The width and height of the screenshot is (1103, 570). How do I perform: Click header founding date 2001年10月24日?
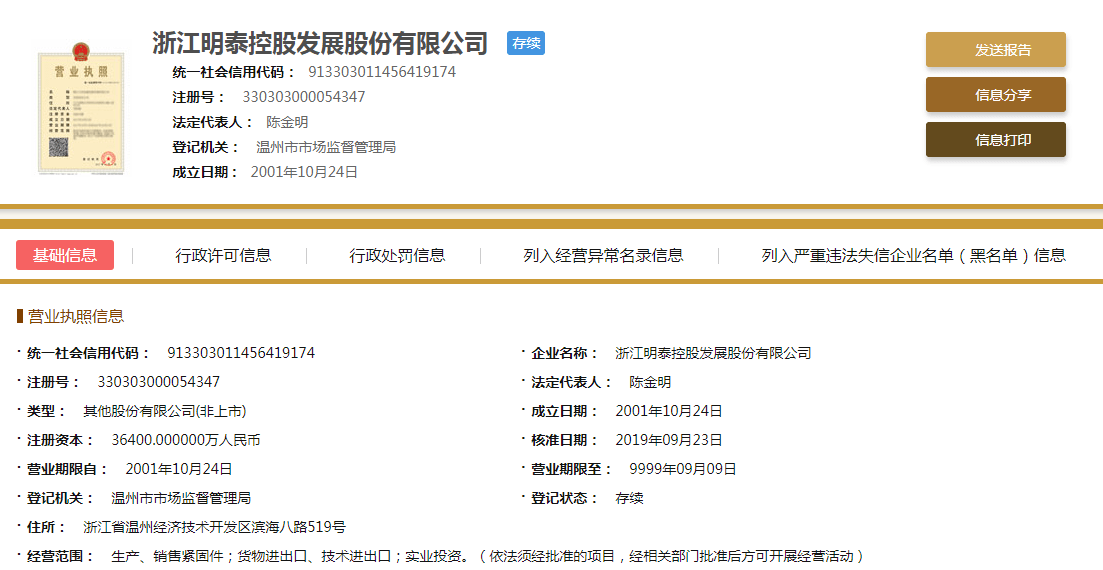pyautogui.click(x=304, y=172)
